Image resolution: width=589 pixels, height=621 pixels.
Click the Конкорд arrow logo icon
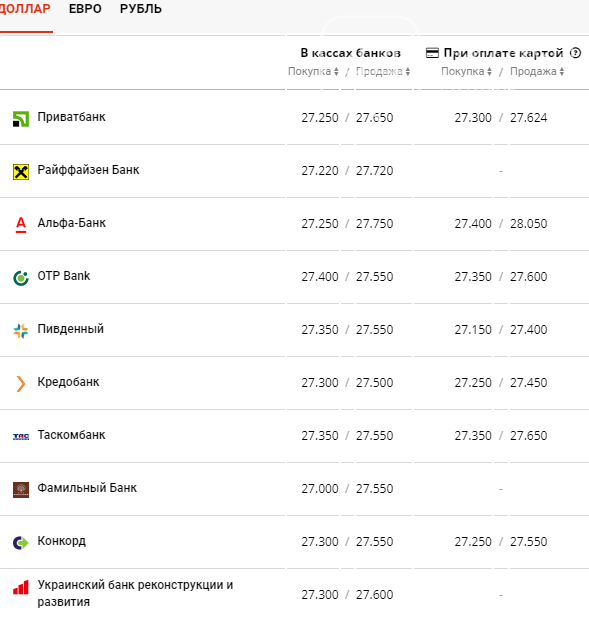click(x=21, y=543)
